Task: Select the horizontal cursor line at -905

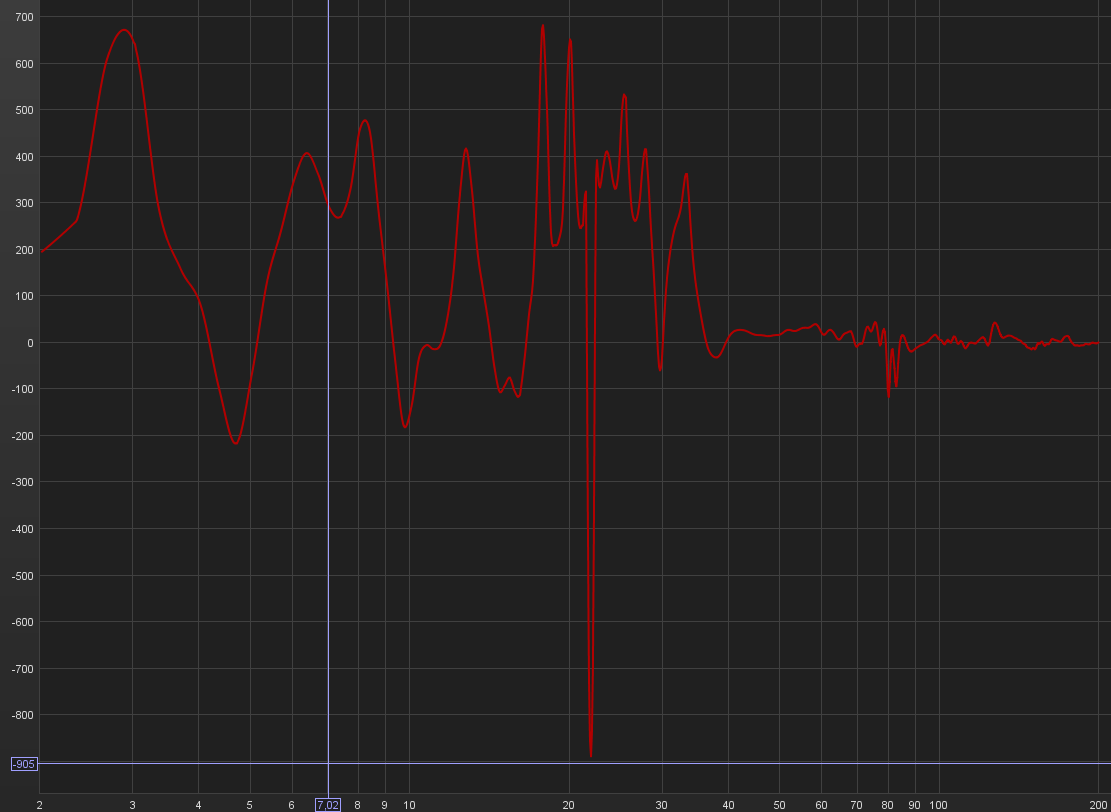Action: [574, 763]
